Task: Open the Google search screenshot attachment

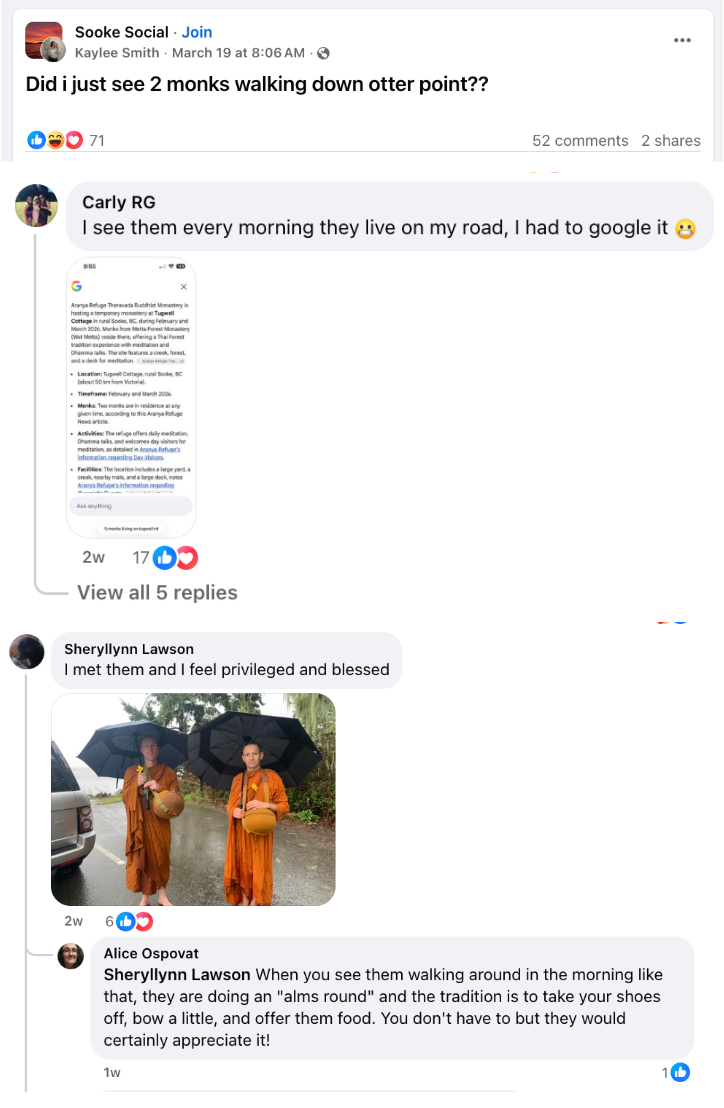Action: pos(131,398)
